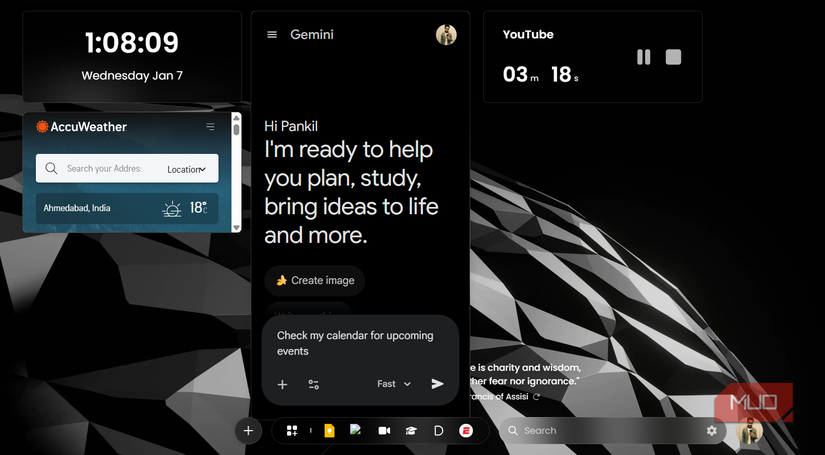Open the AccuWeather menu icon

pyautogui.click(x=210, y=127)
